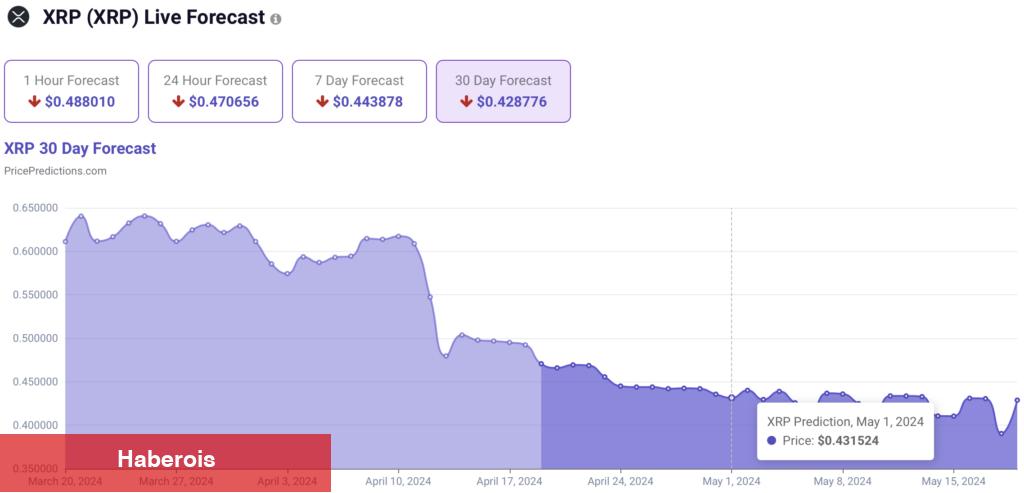Click the April 17, 2024 axis label
Viewport: 1024px width, 493px height.
pyautogui.click(x=509, y=482)
